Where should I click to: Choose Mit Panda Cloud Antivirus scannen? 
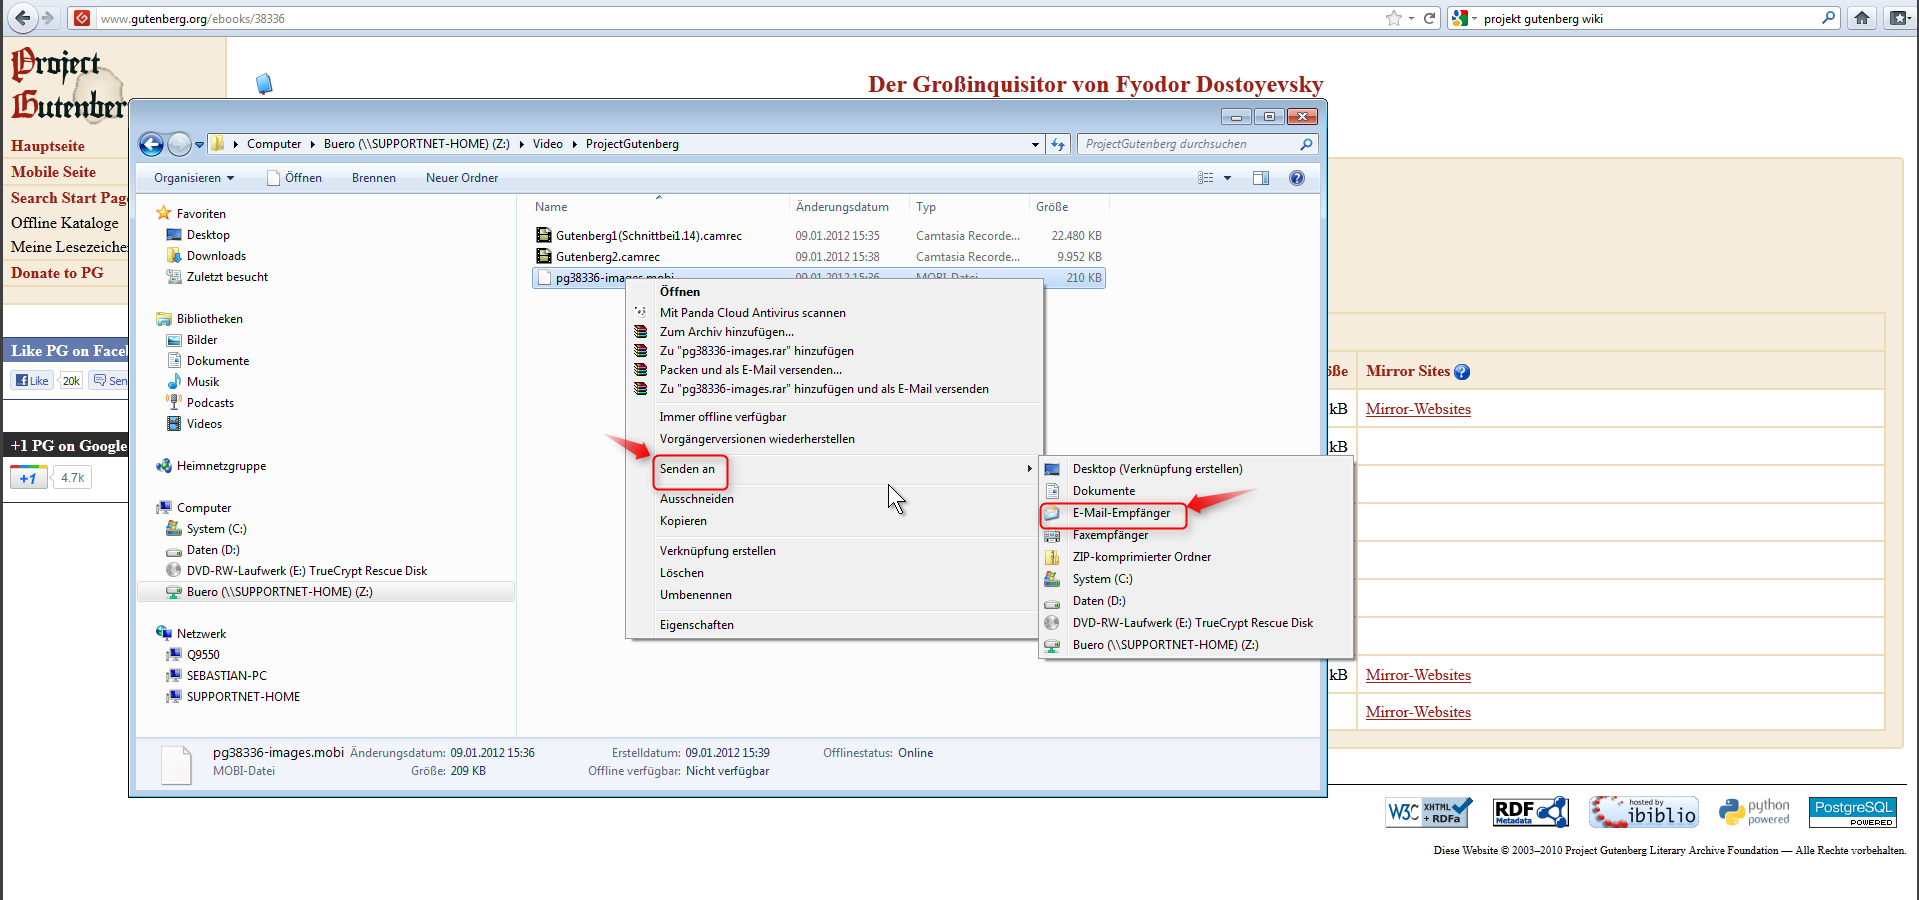click(752, 313)
